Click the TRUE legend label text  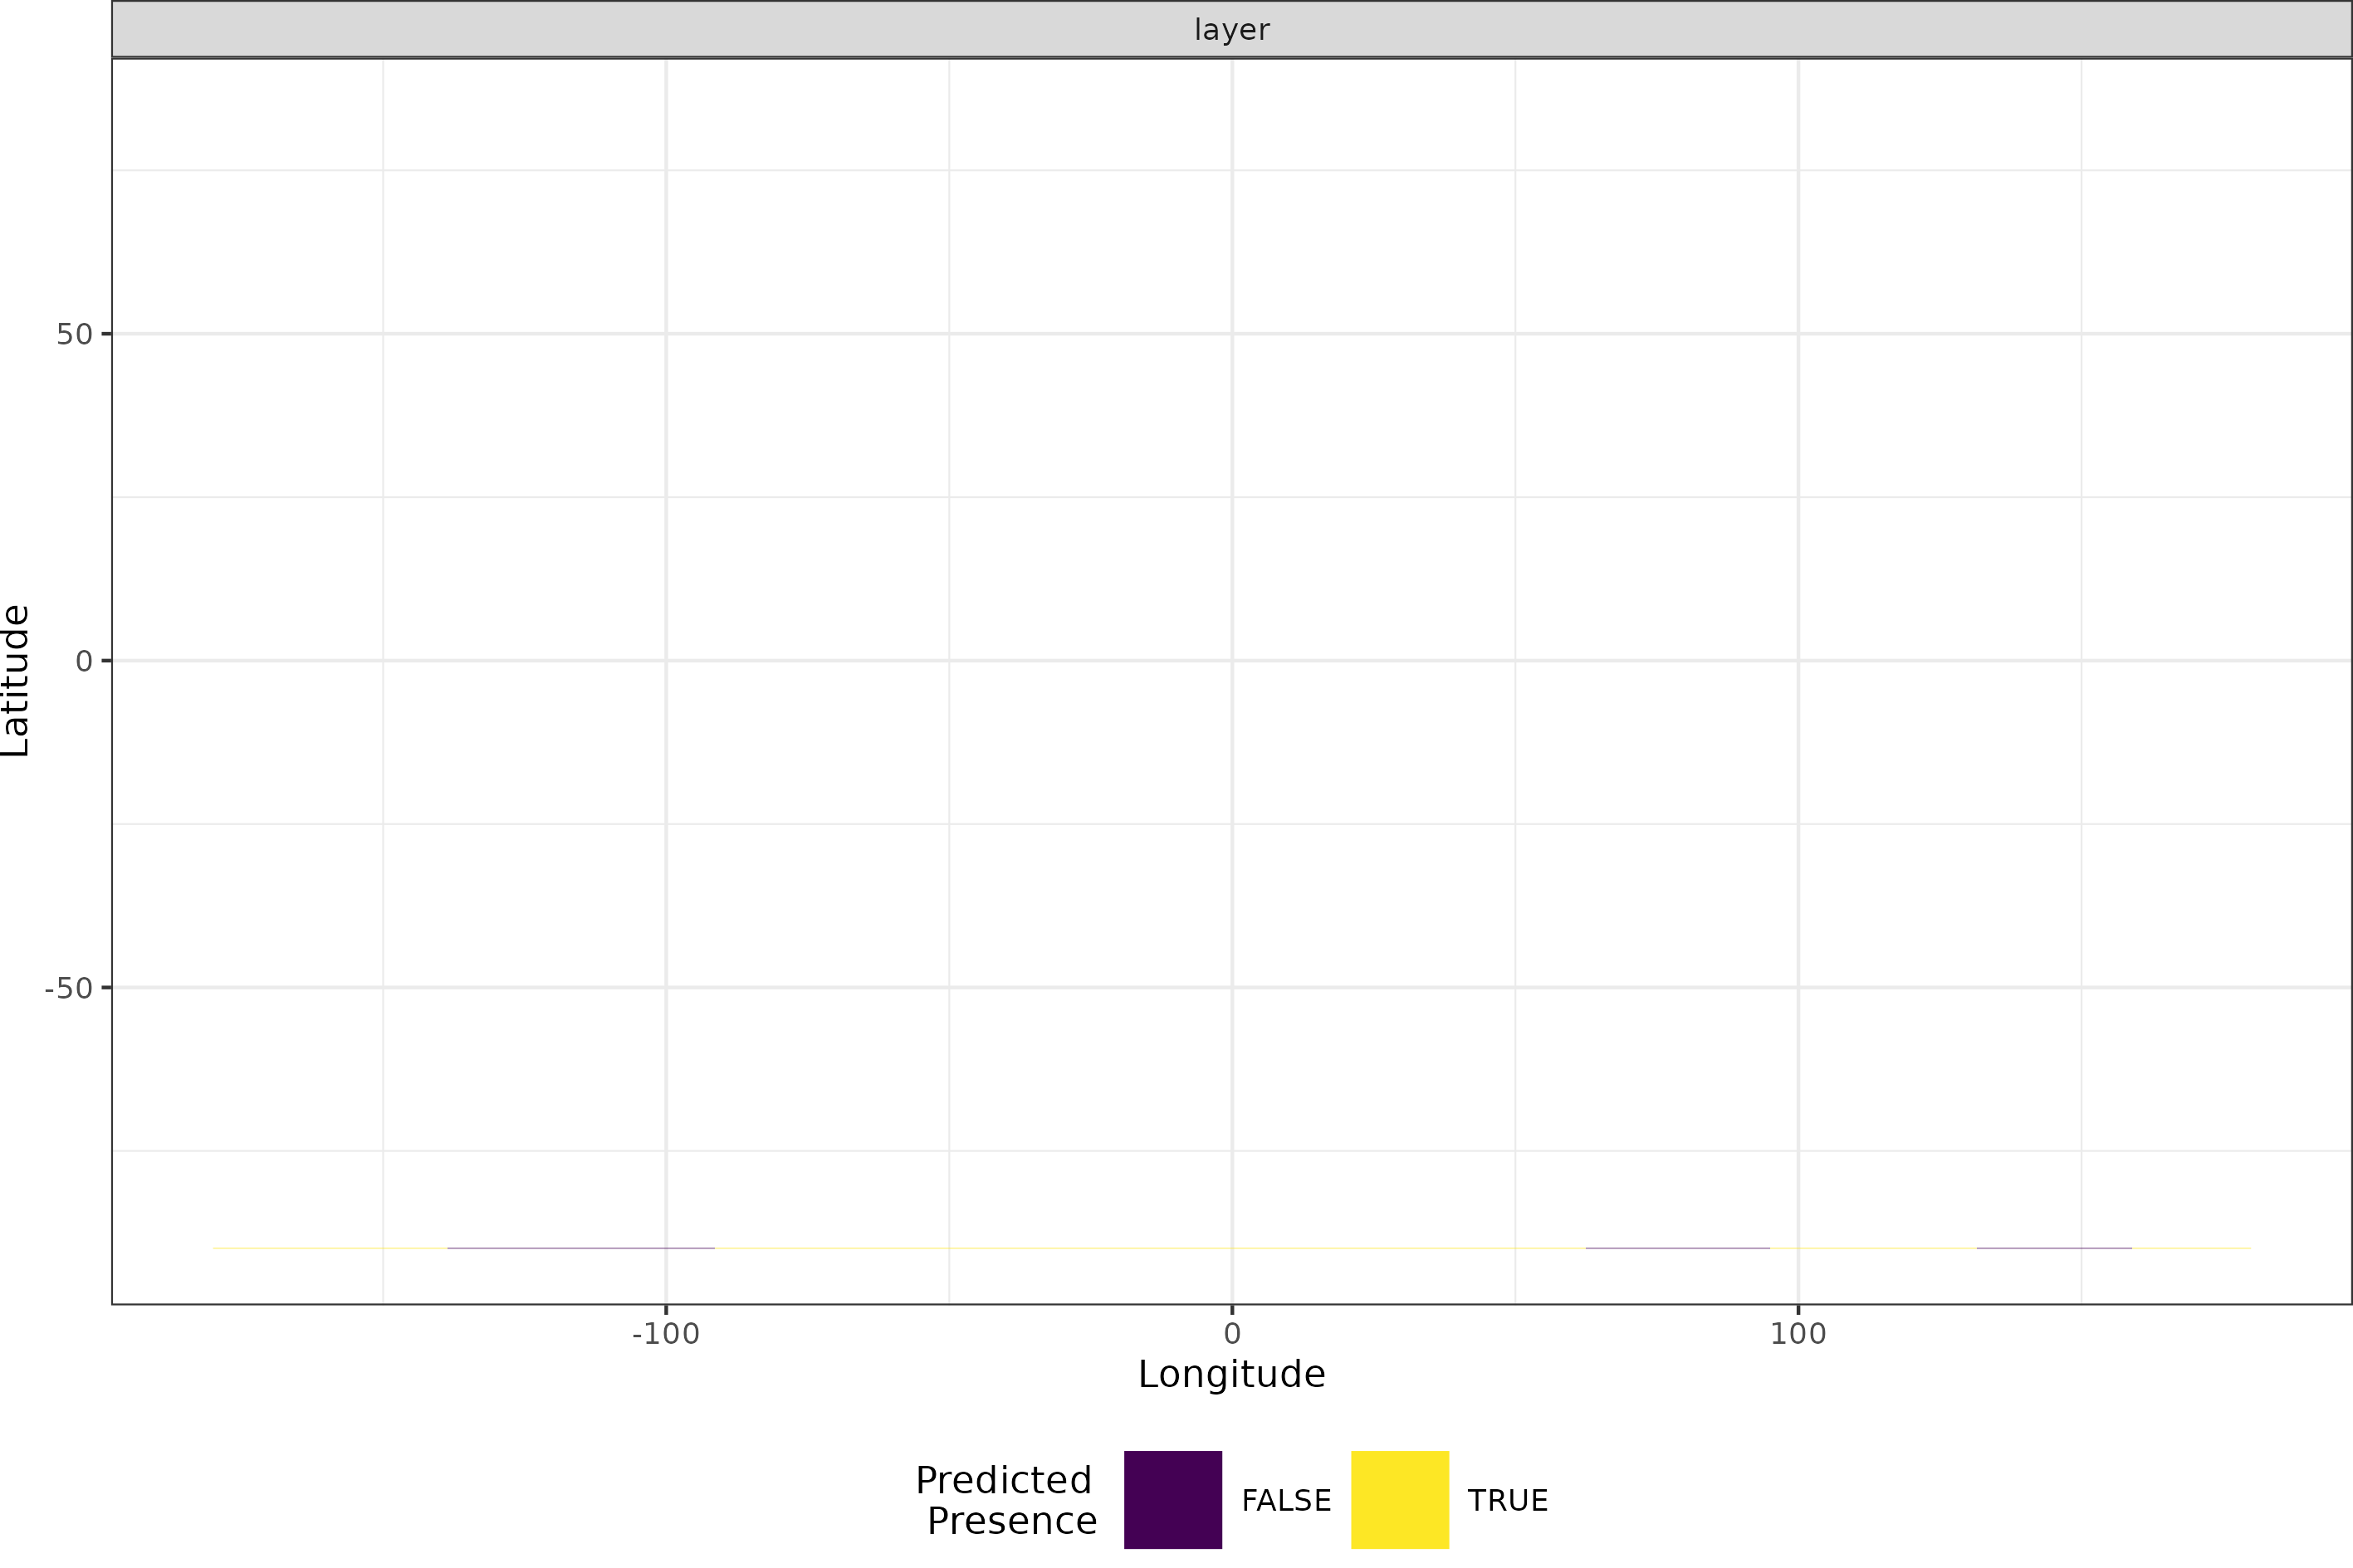pyautogui.click(x=1507, y=1501)
